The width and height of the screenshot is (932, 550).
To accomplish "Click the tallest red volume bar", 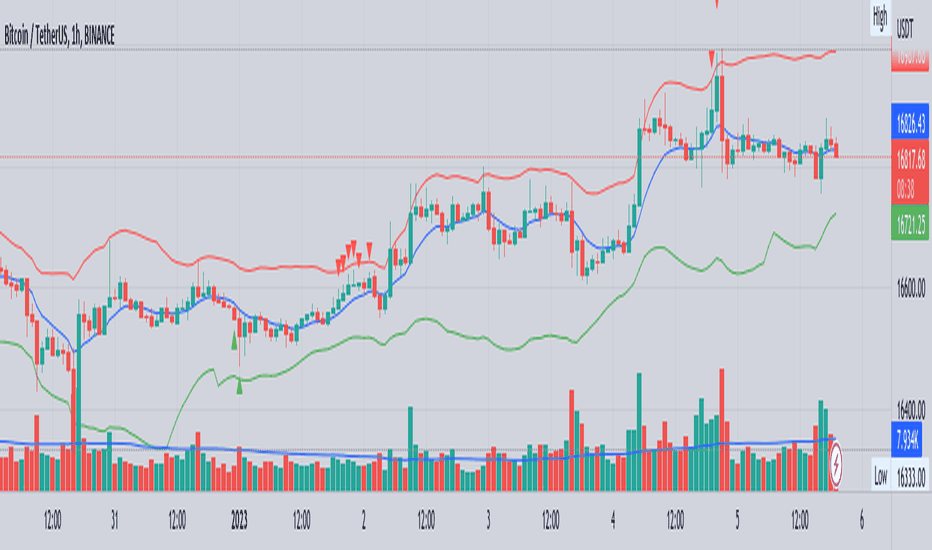I will pos(722,429).
